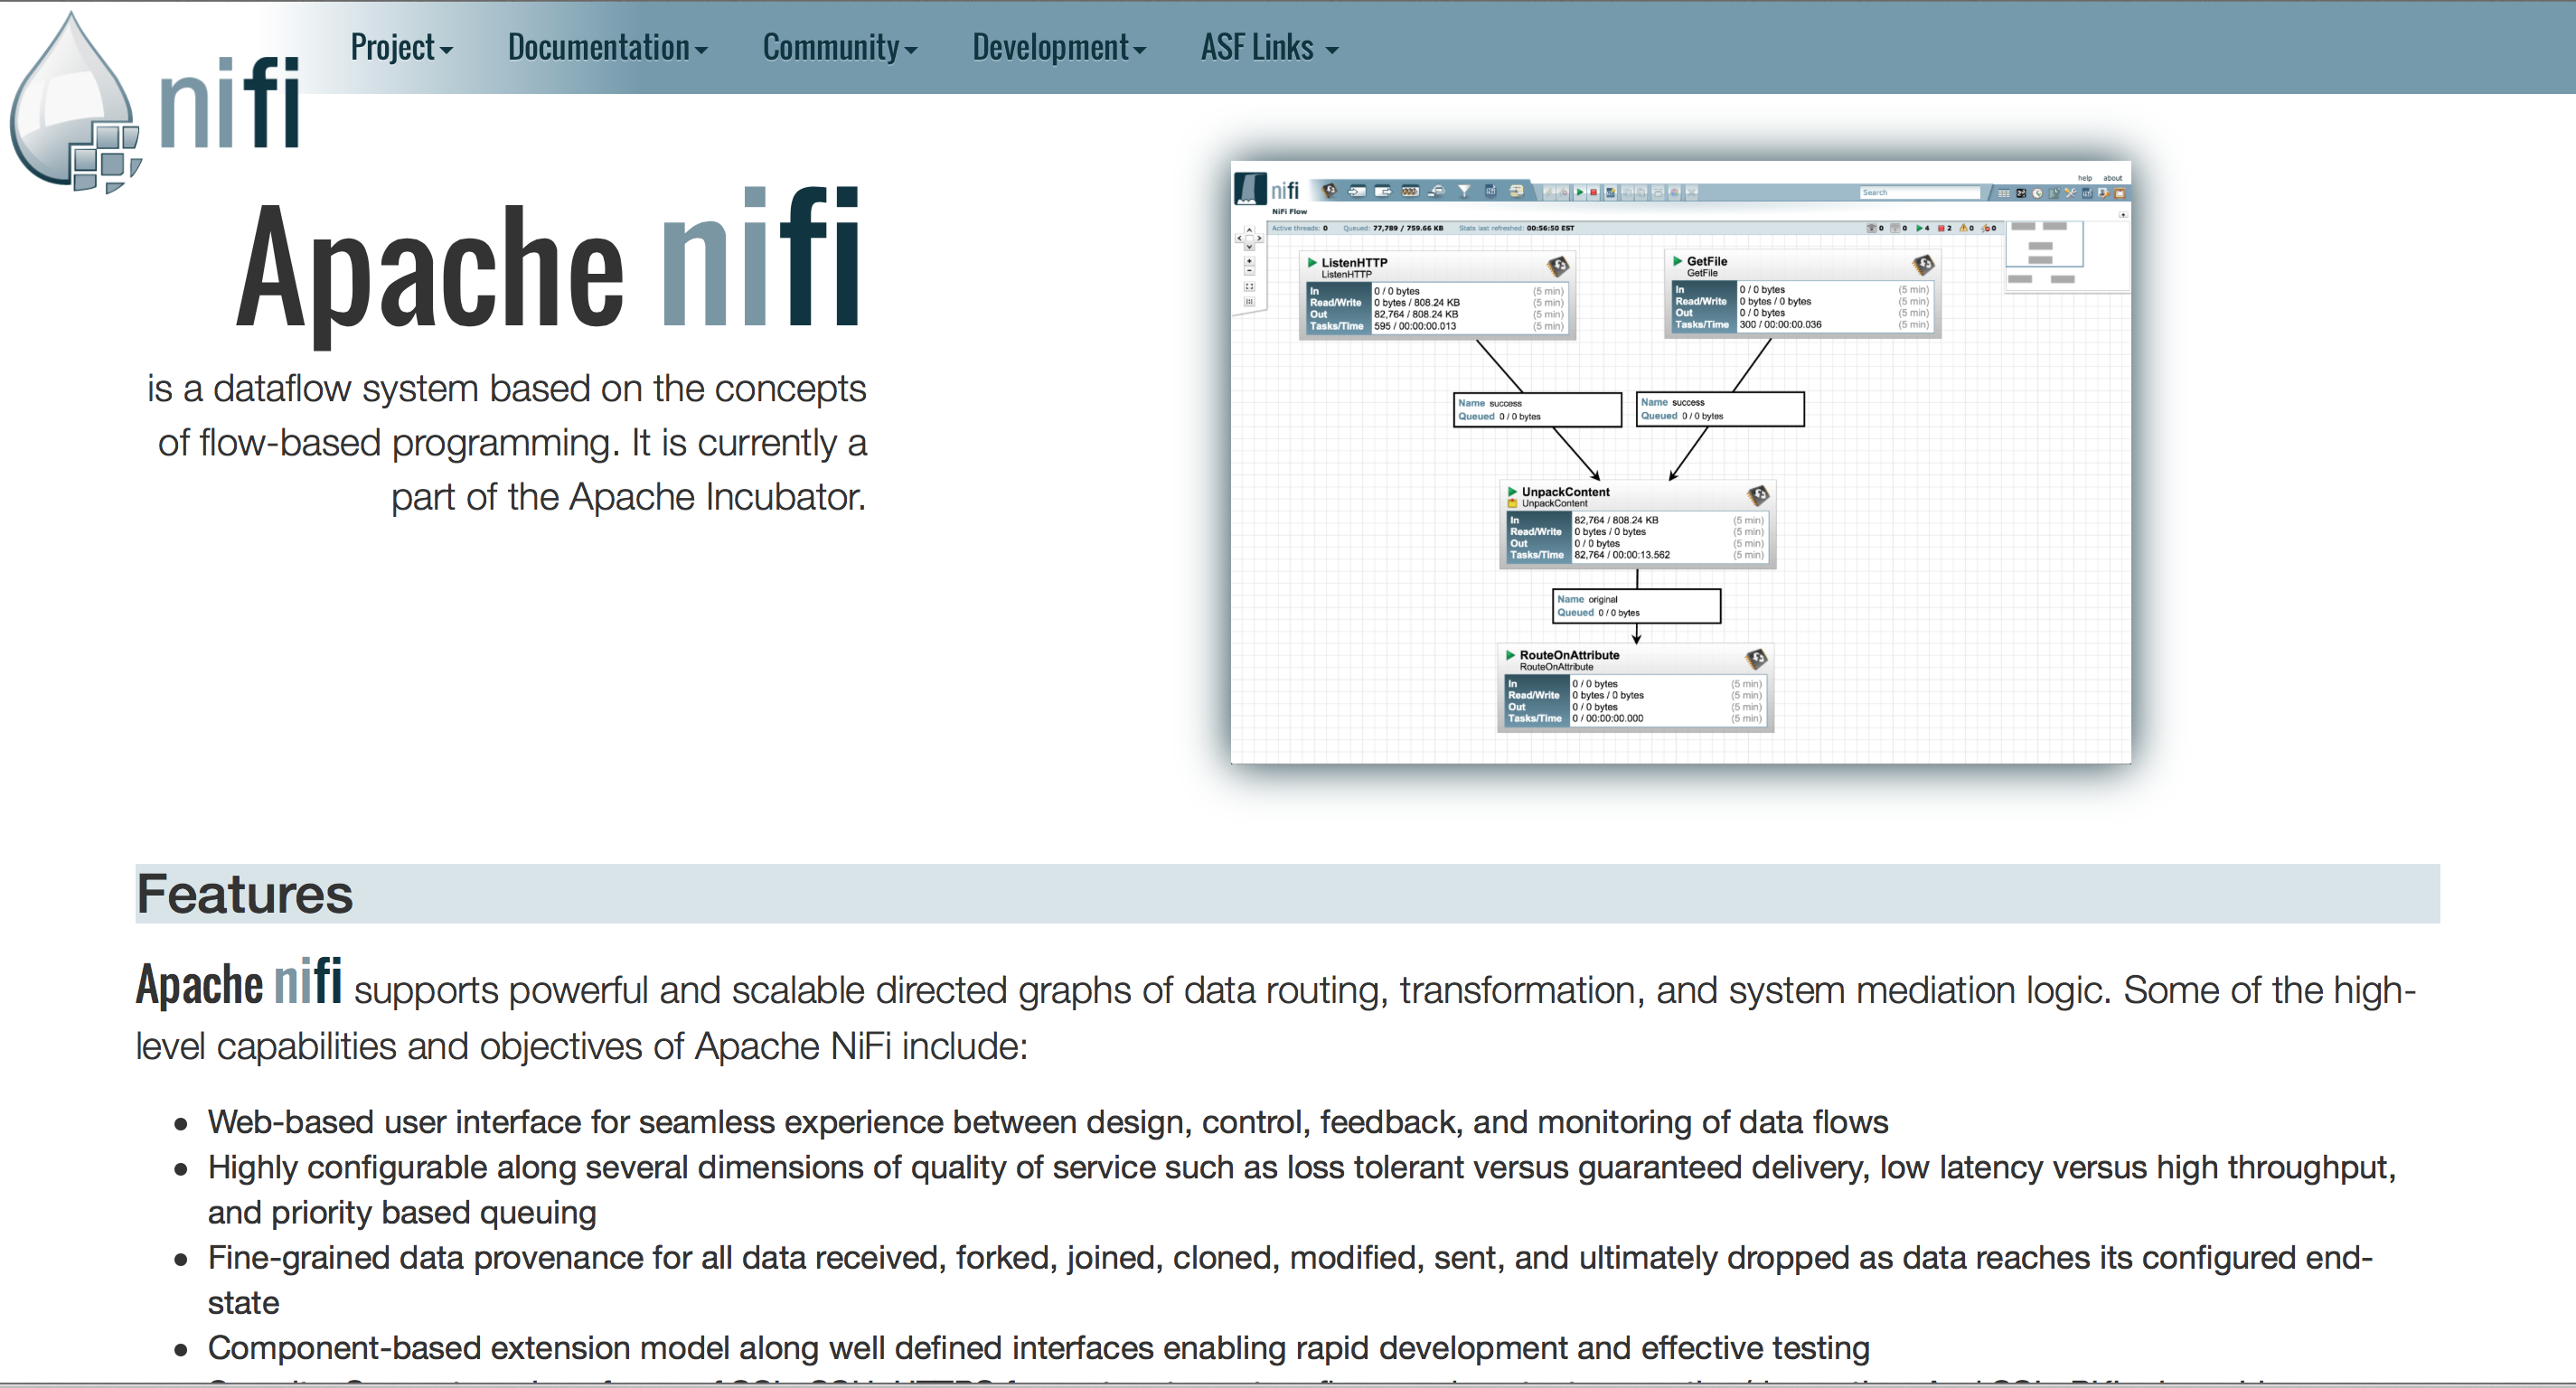Click the help link in screenshot
The width and height of the screenshot is (2576, 1388).
point(2084,178)
